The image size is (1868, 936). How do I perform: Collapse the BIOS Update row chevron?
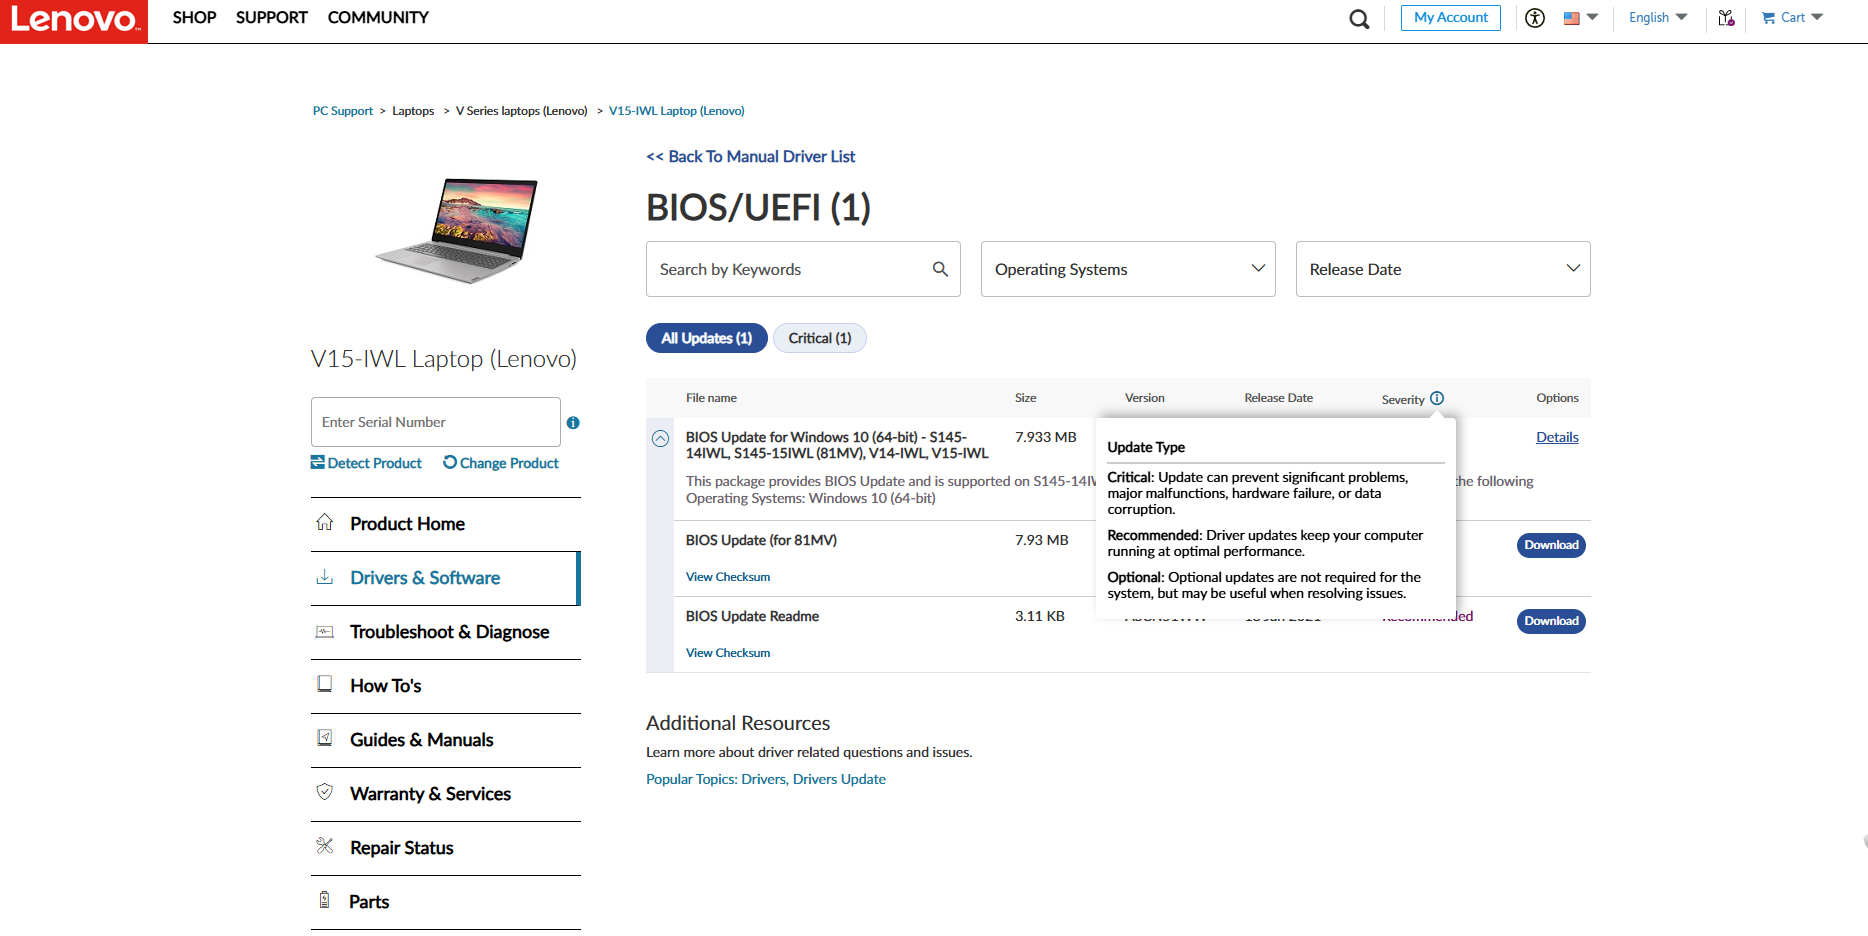tap(660, 439)
